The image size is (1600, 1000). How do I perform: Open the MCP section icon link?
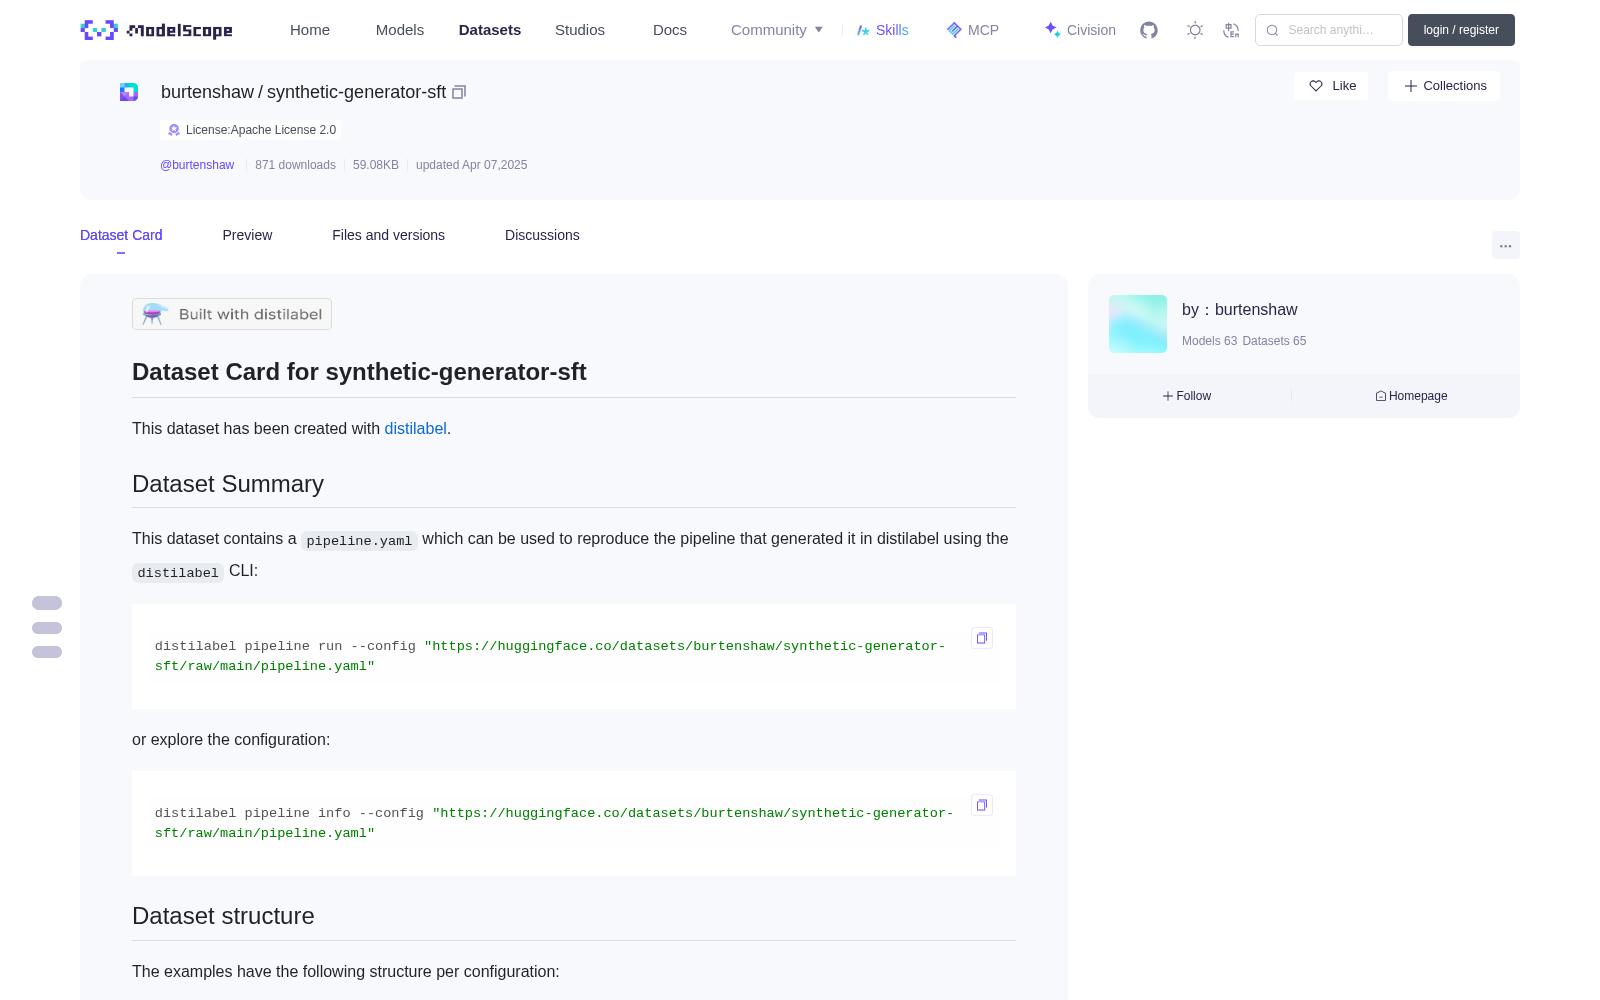(972, 30)
